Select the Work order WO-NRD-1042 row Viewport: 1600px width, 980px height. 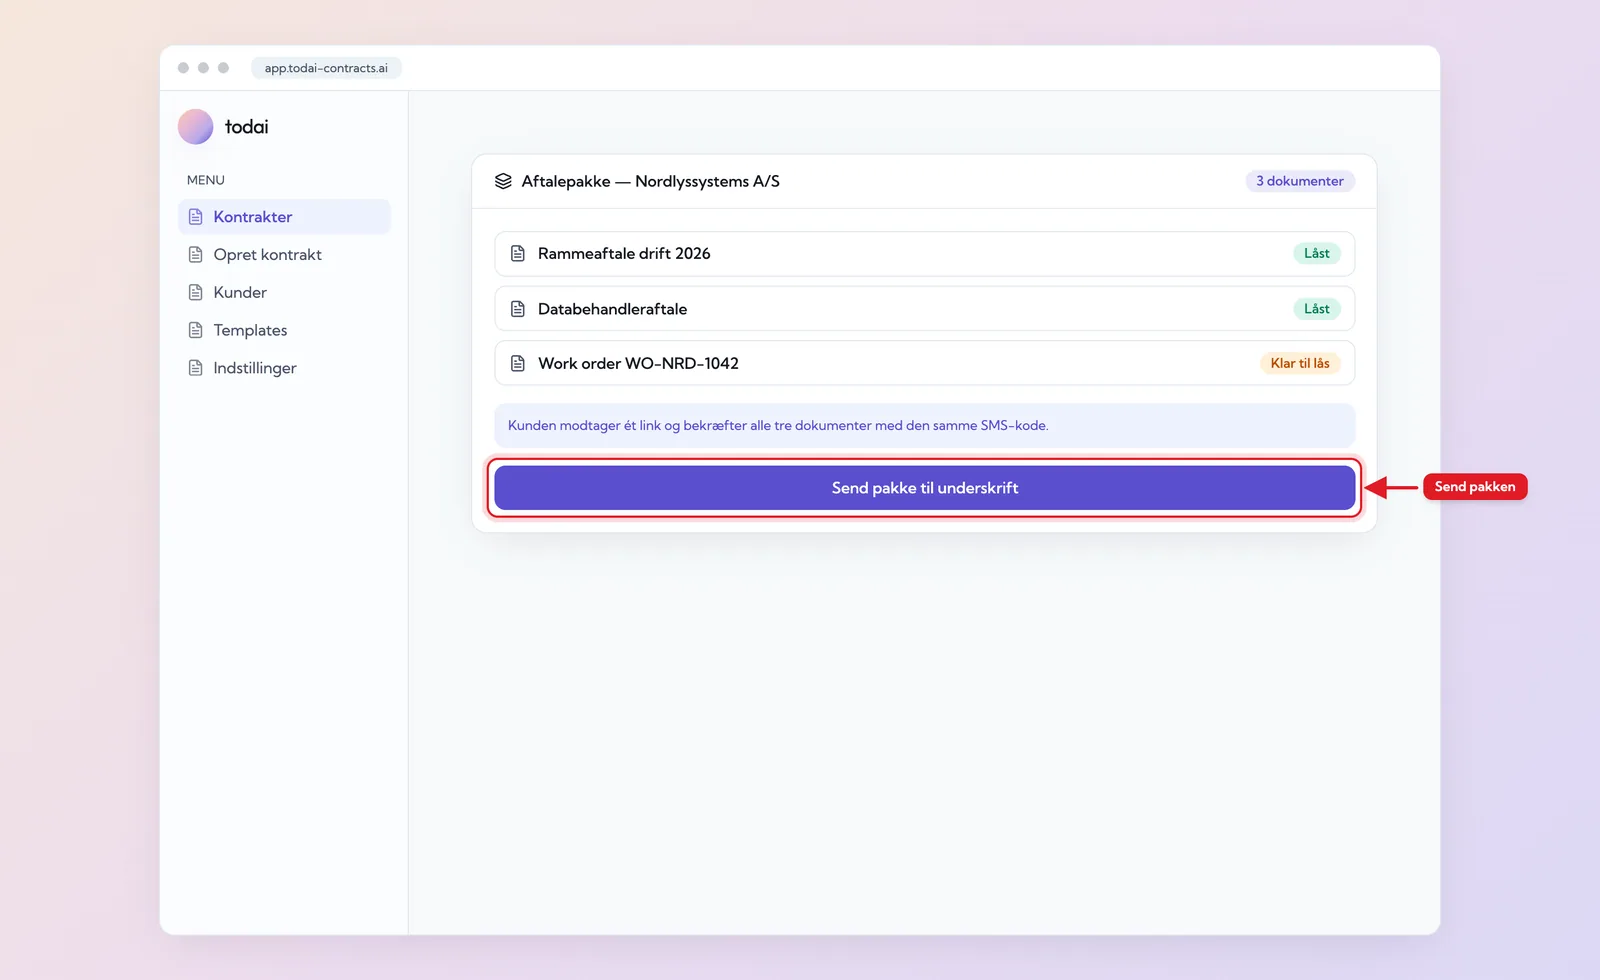click(x=924, y=363)
